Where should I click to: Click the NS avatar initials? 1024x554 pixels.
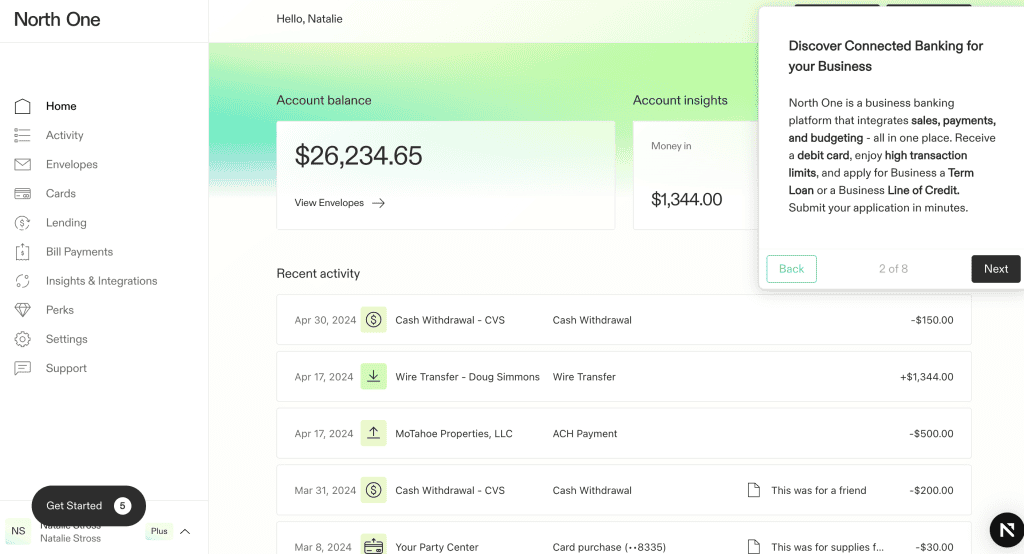(x=18, y=531)
